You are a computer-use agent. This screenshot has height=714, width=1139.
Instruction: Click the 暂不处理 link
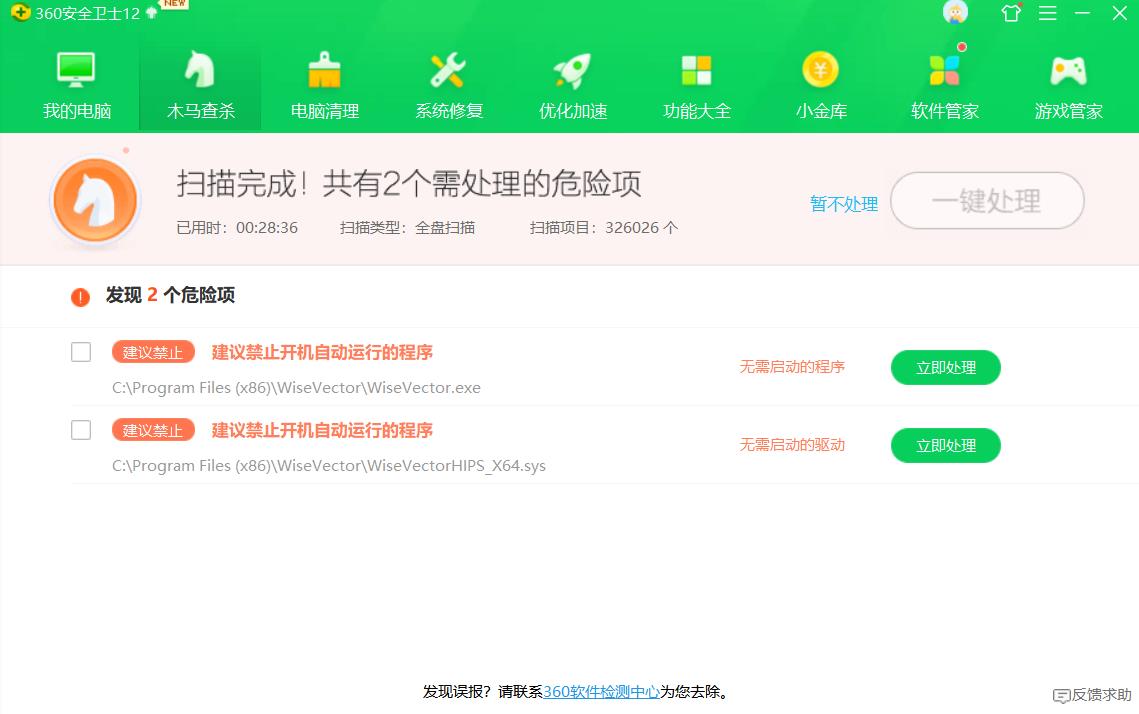tap(843, 204)
